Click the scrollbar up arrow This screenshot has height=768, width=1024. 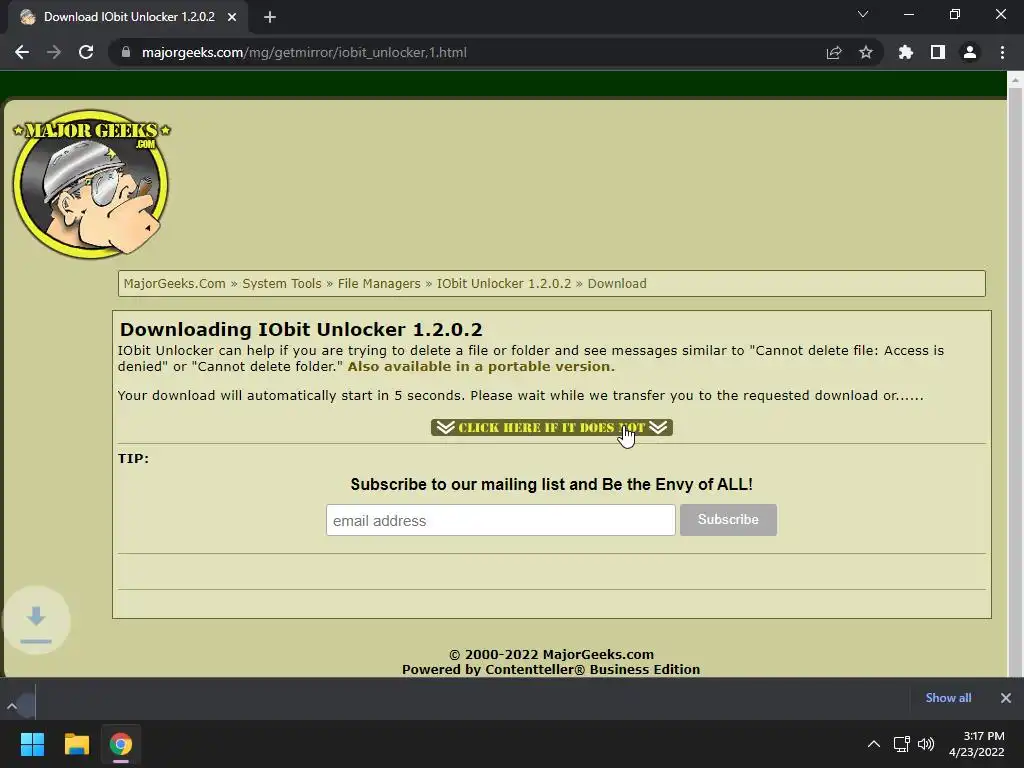pos(1015,80)
